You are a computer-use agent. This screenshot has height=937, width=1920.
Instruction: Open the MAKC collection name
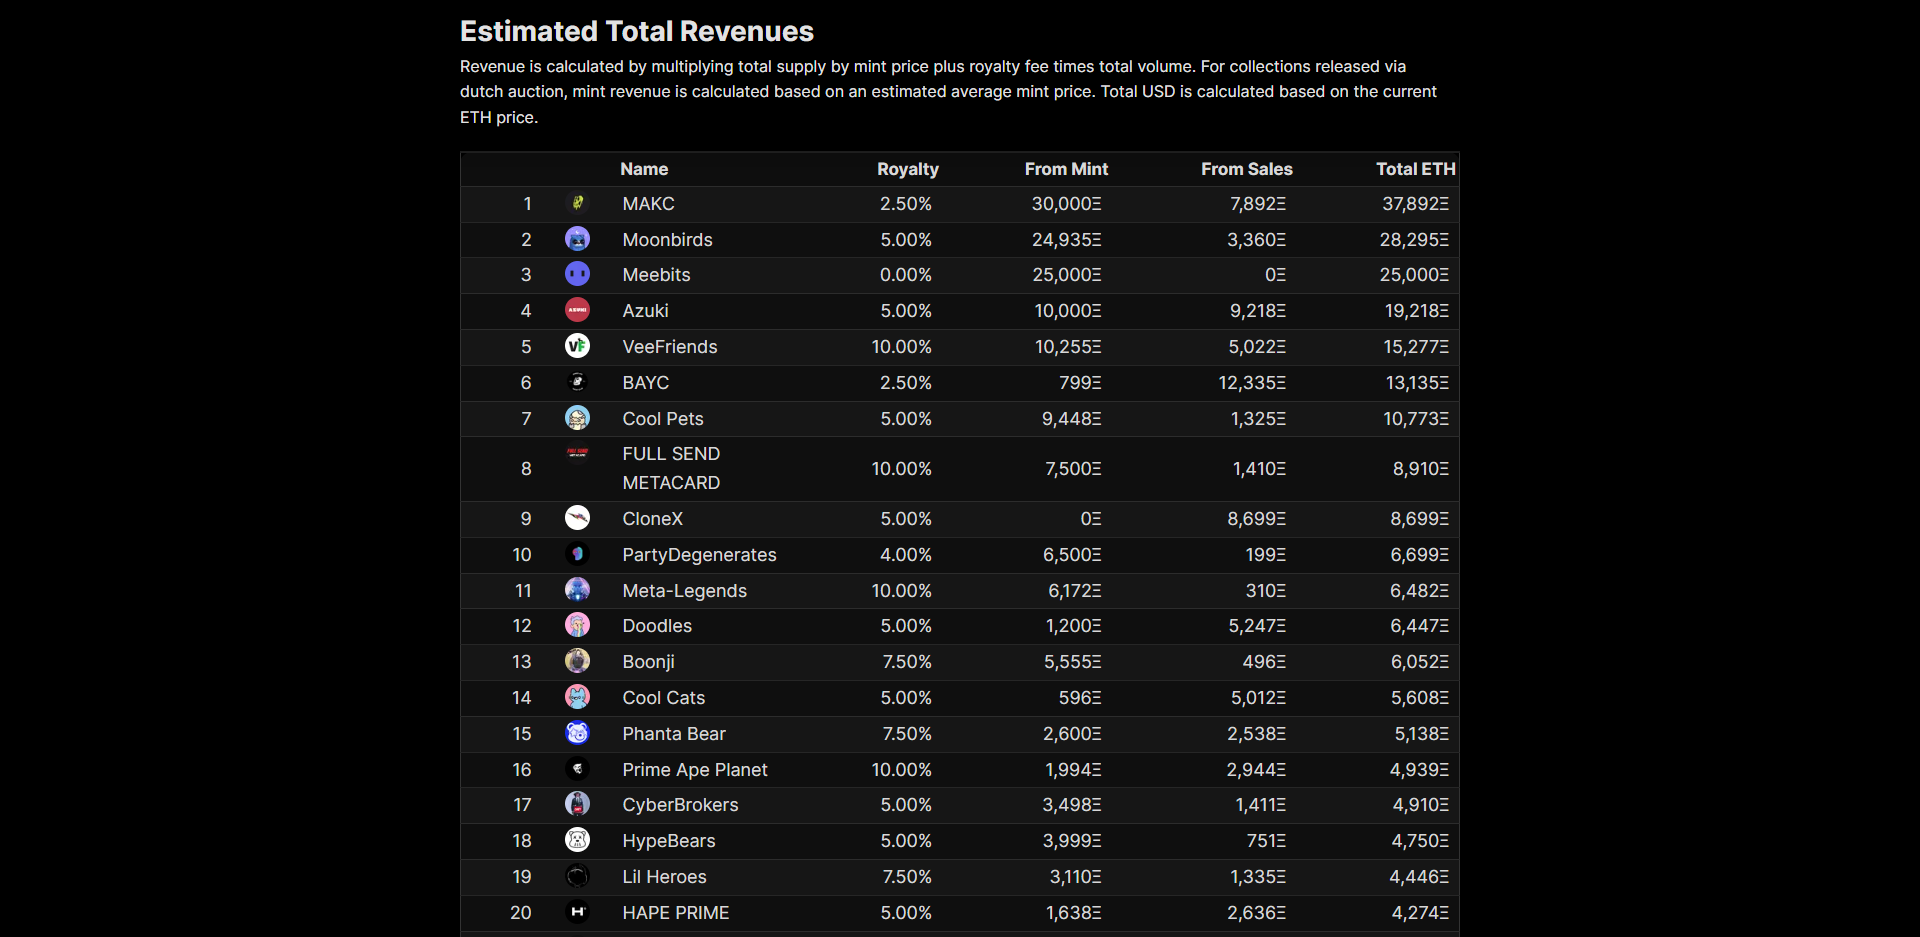649,204
